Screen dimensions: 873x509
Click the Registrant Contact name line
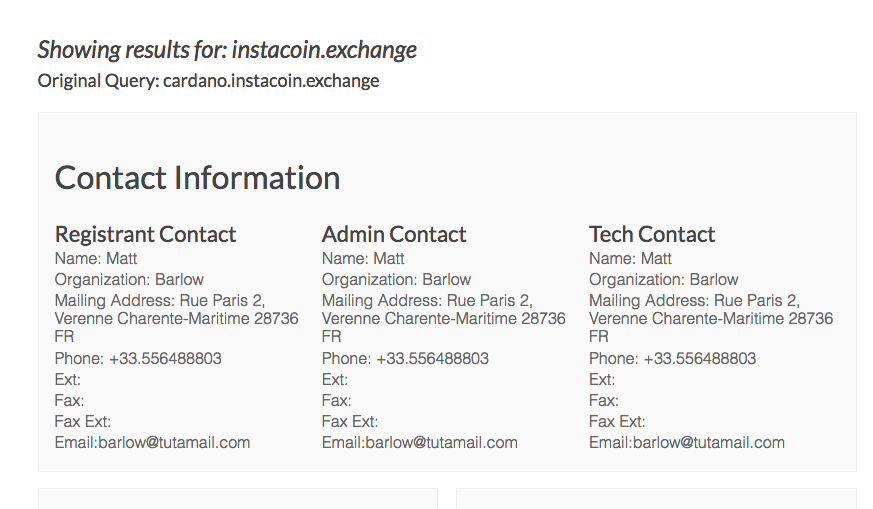click(96, 258)
